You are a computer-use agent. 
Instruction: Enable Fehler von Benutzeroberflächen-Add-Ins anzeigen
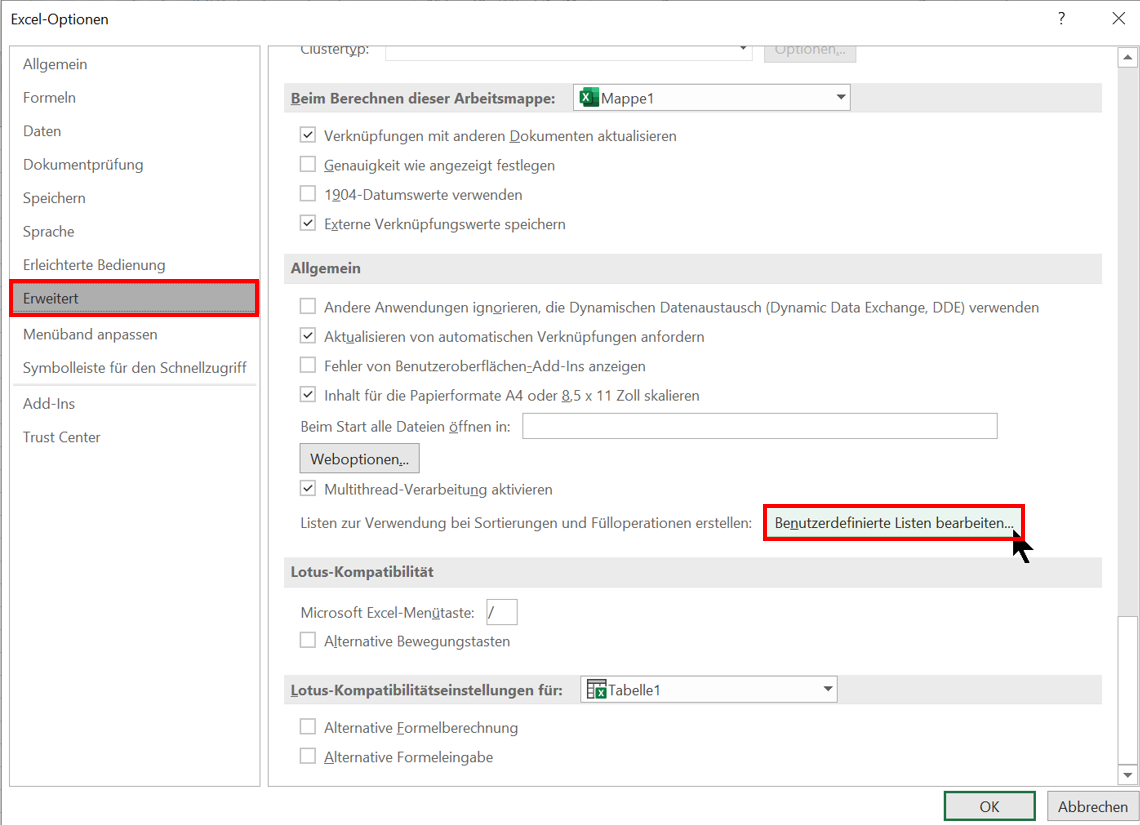tap(308, 366)
